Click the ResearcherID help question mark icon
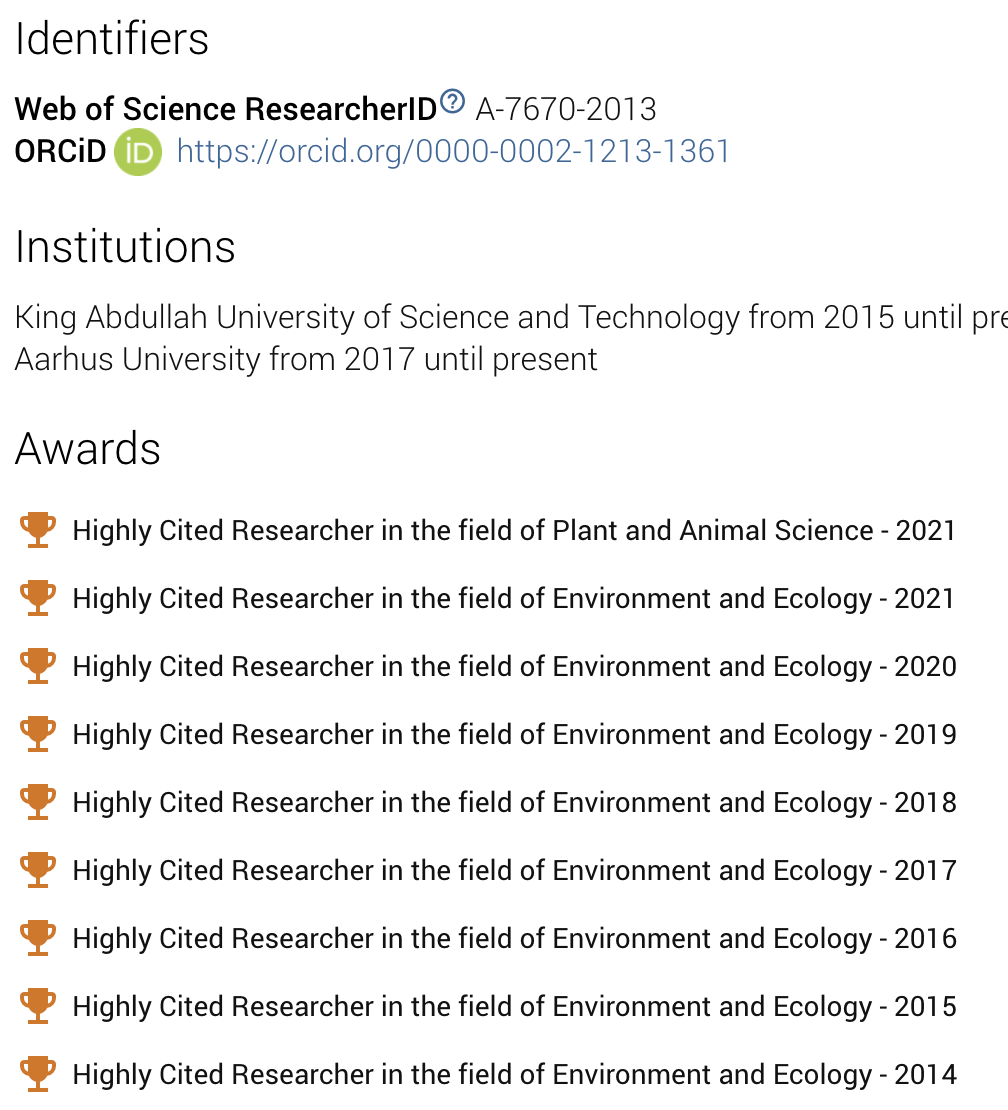The height and width of the screenshot is (1110, 1008). tap(453, 101)
